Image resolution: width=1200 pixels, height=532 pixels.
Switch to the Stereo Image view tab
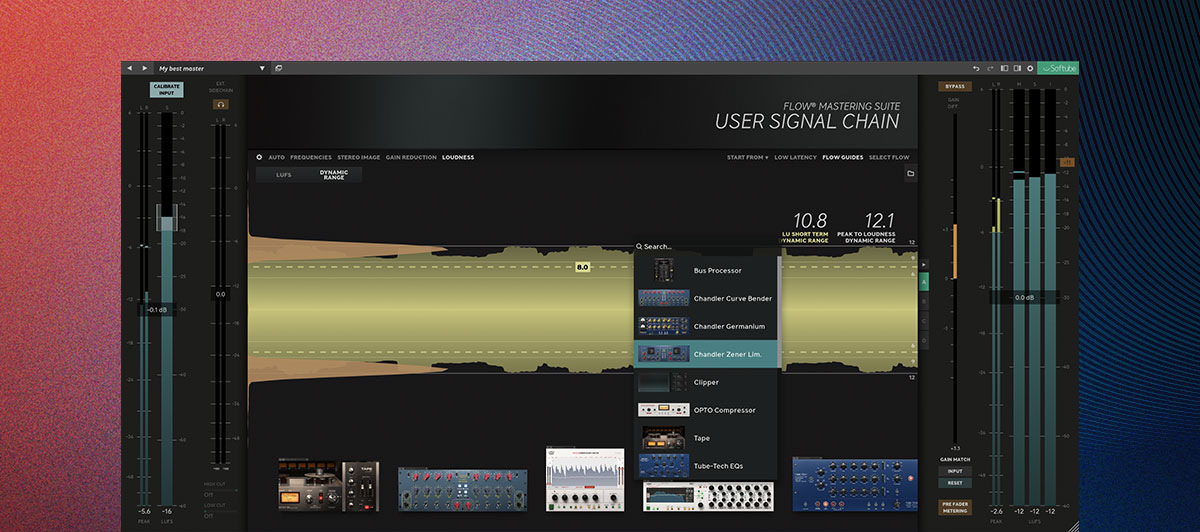click(x=359, y=157)
